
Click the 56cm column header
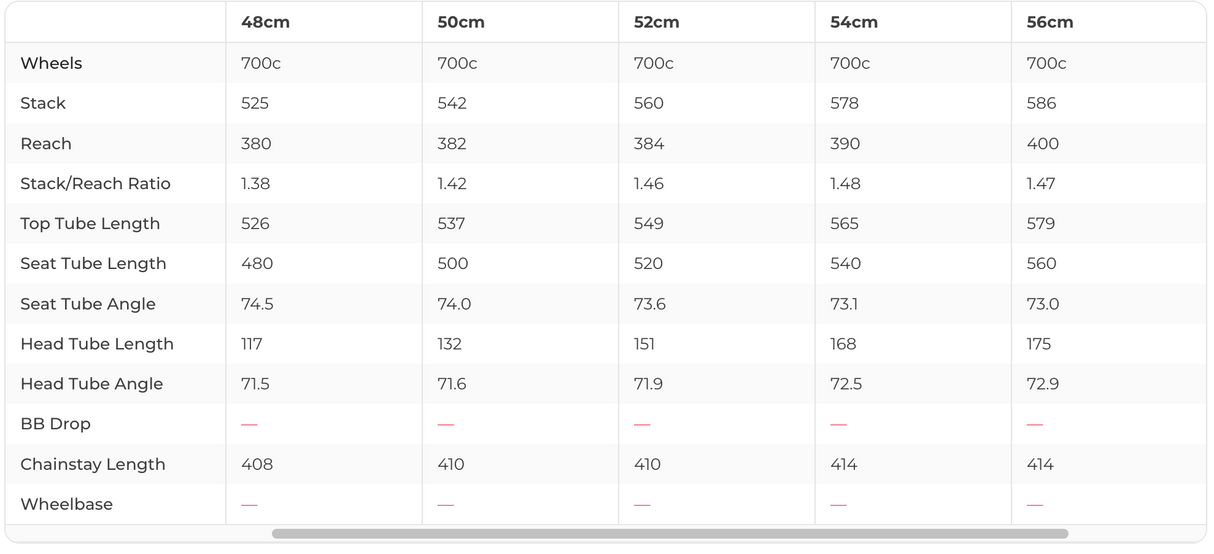[x=1050, y=22]
